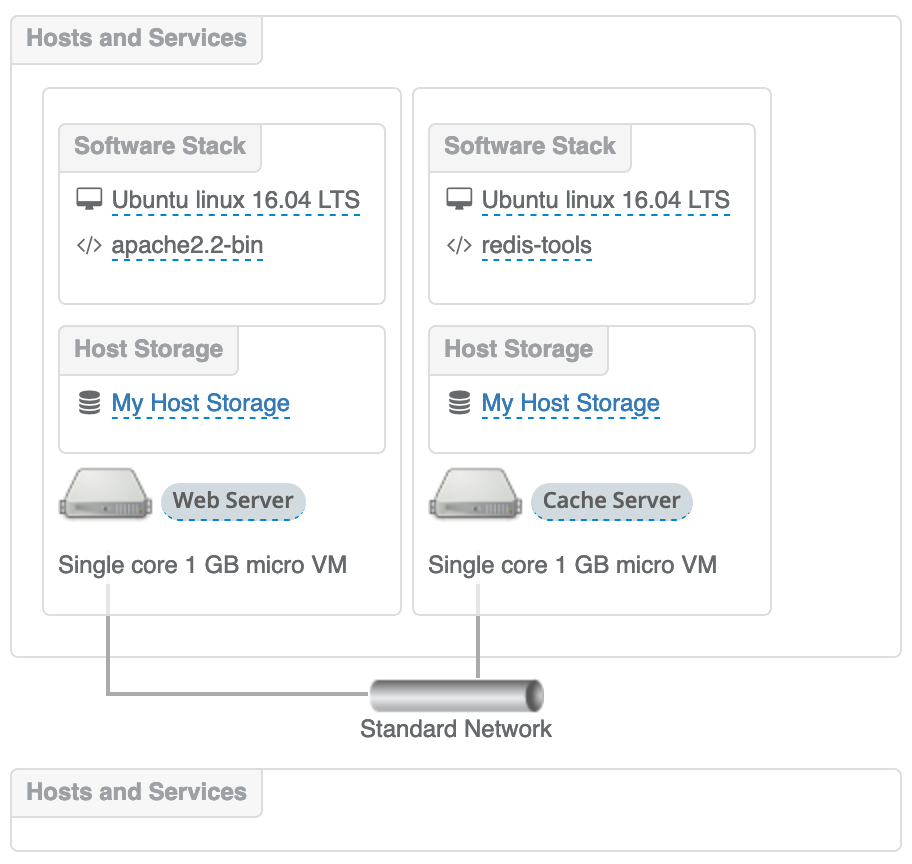Click Ubuntu linux 16.04 LTS in Web Server stack

point(236,200)
